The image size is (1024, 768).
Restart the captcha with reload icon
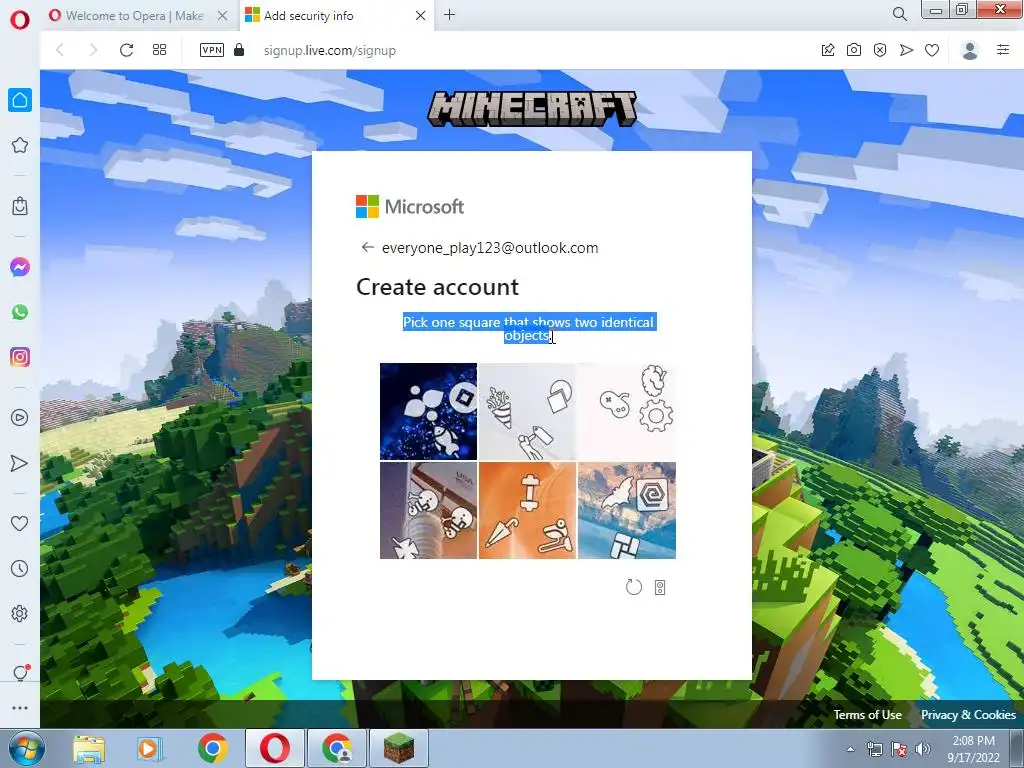point(633,587)
